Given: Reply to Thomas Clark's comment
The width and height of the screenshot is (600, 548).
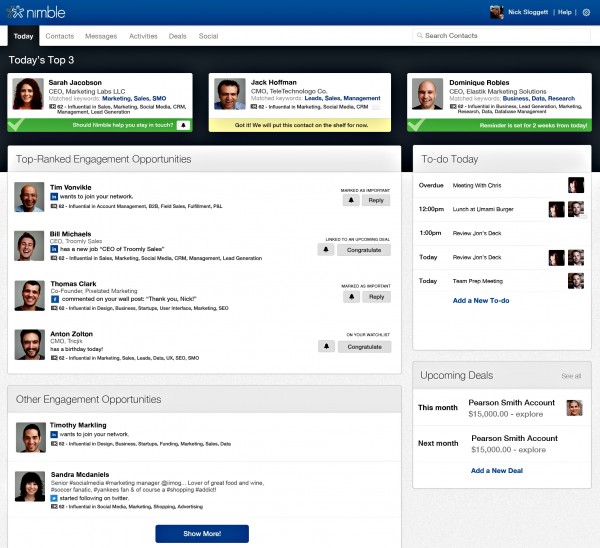Looking at the screenshot, I should 377,297.
